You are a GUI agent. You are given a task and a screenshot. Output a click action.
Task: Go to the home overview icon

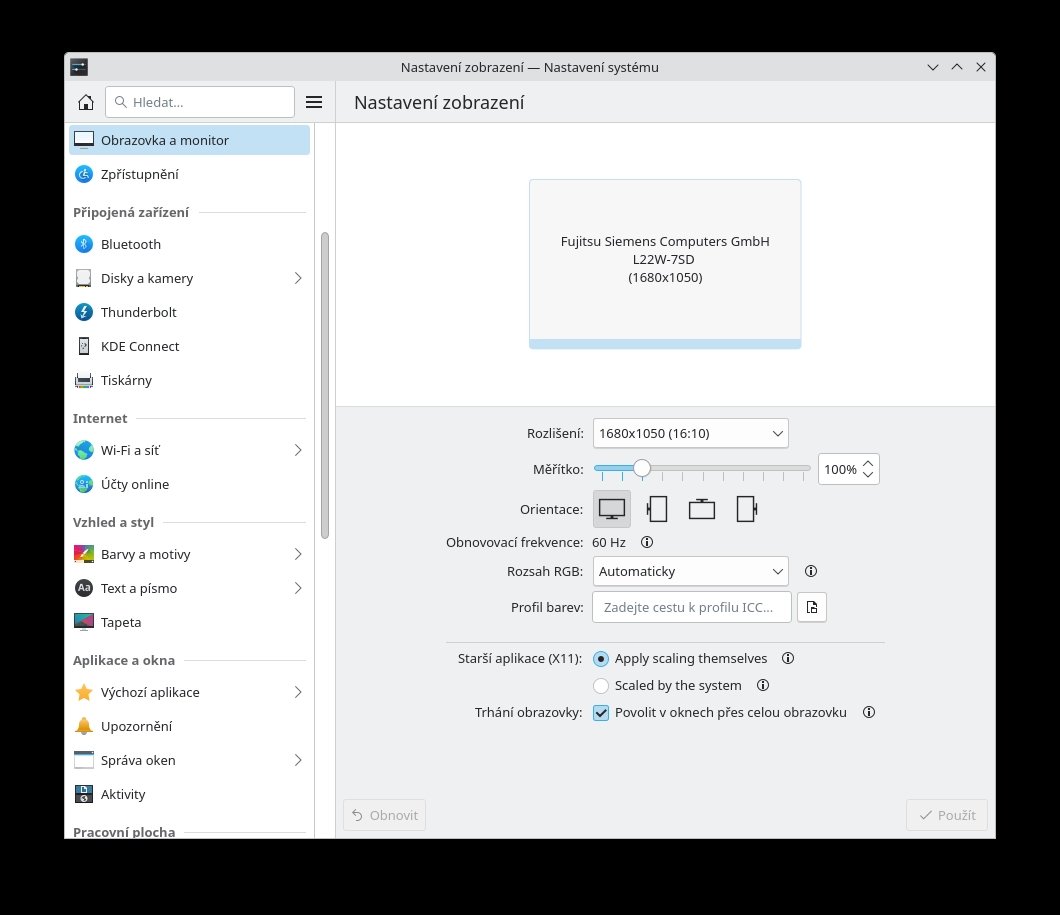(x=86, y=102)
